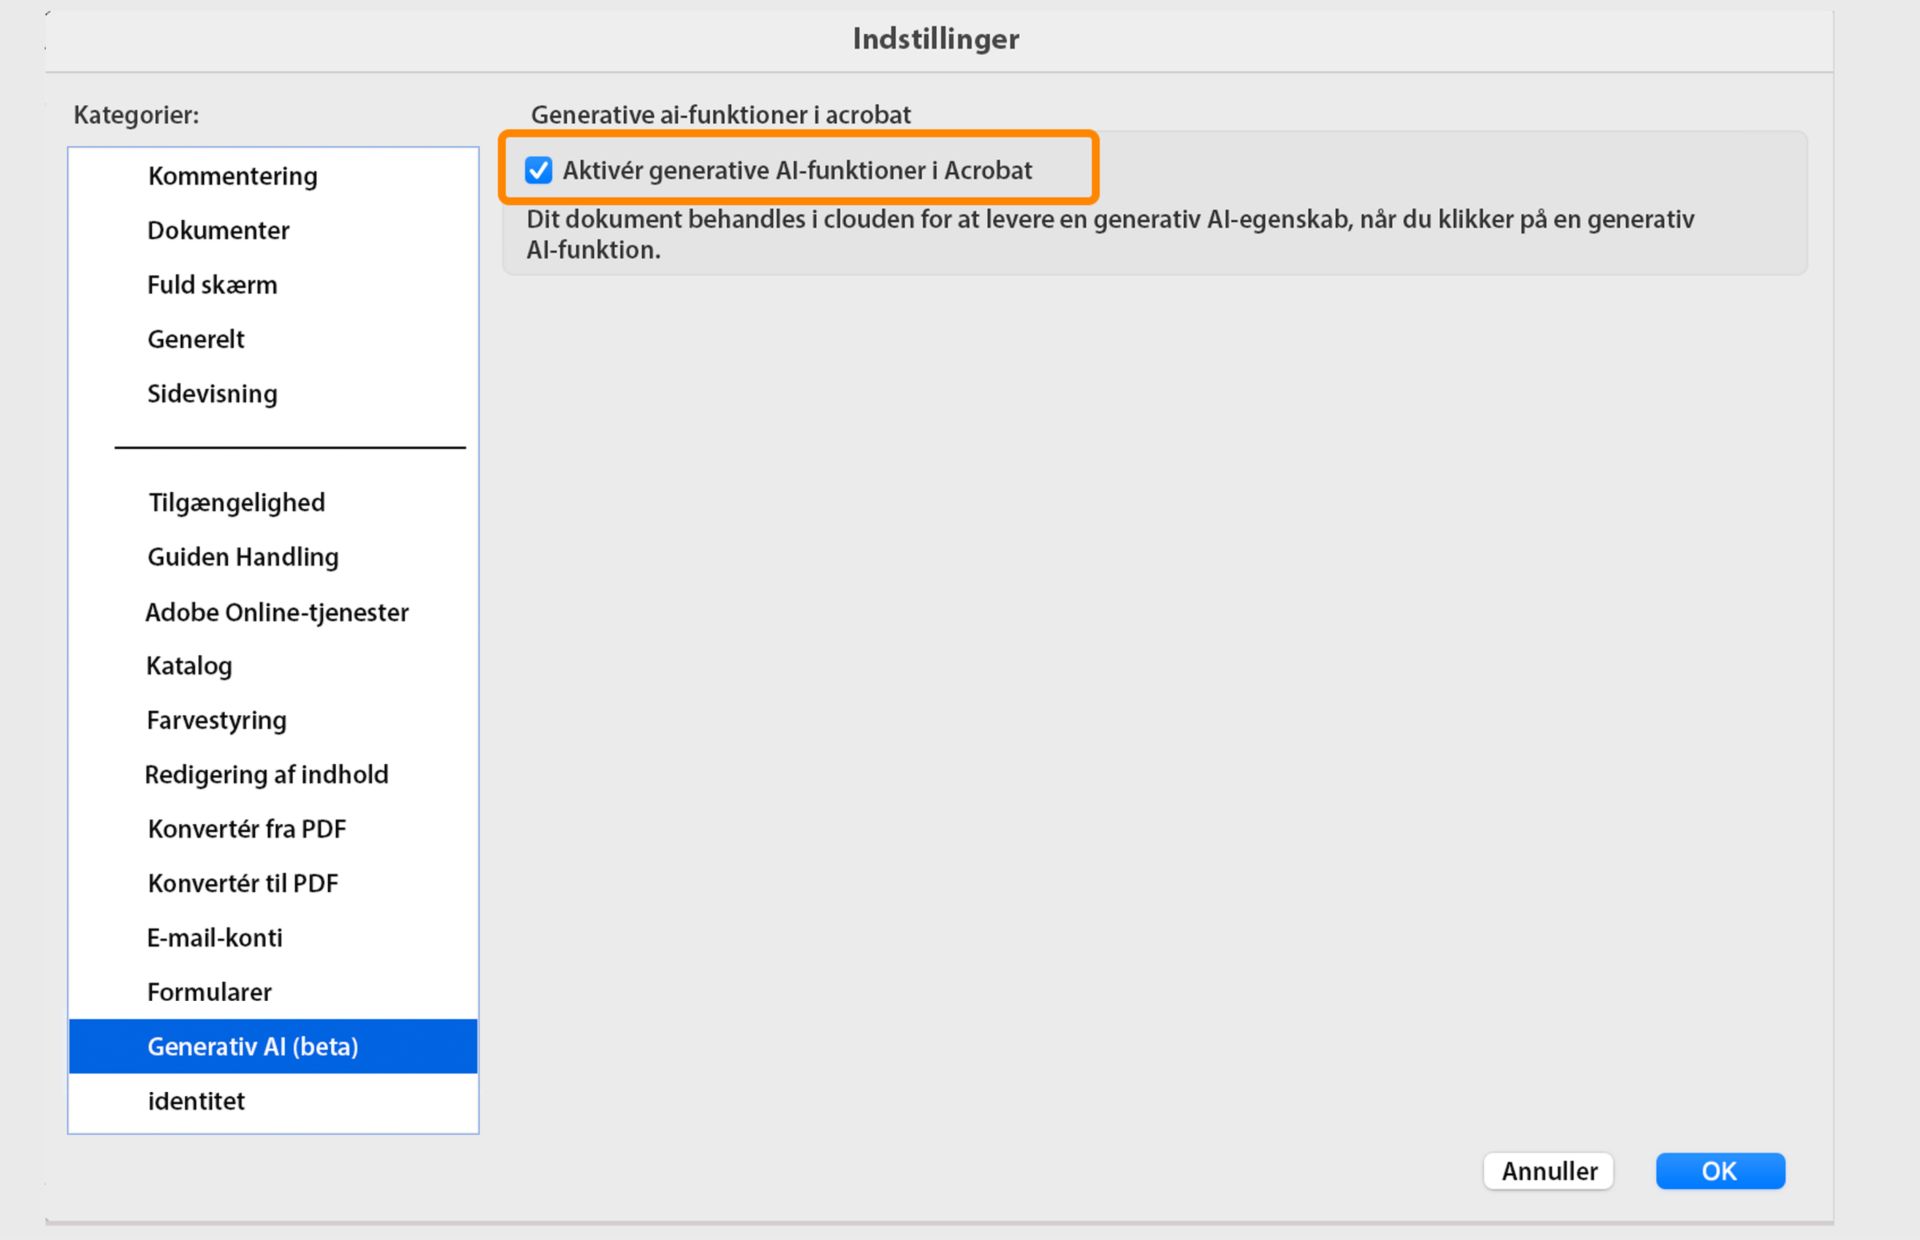The image size is (1920, 1240).
Task: Select Dokumenter category
Action: (218, 230)
